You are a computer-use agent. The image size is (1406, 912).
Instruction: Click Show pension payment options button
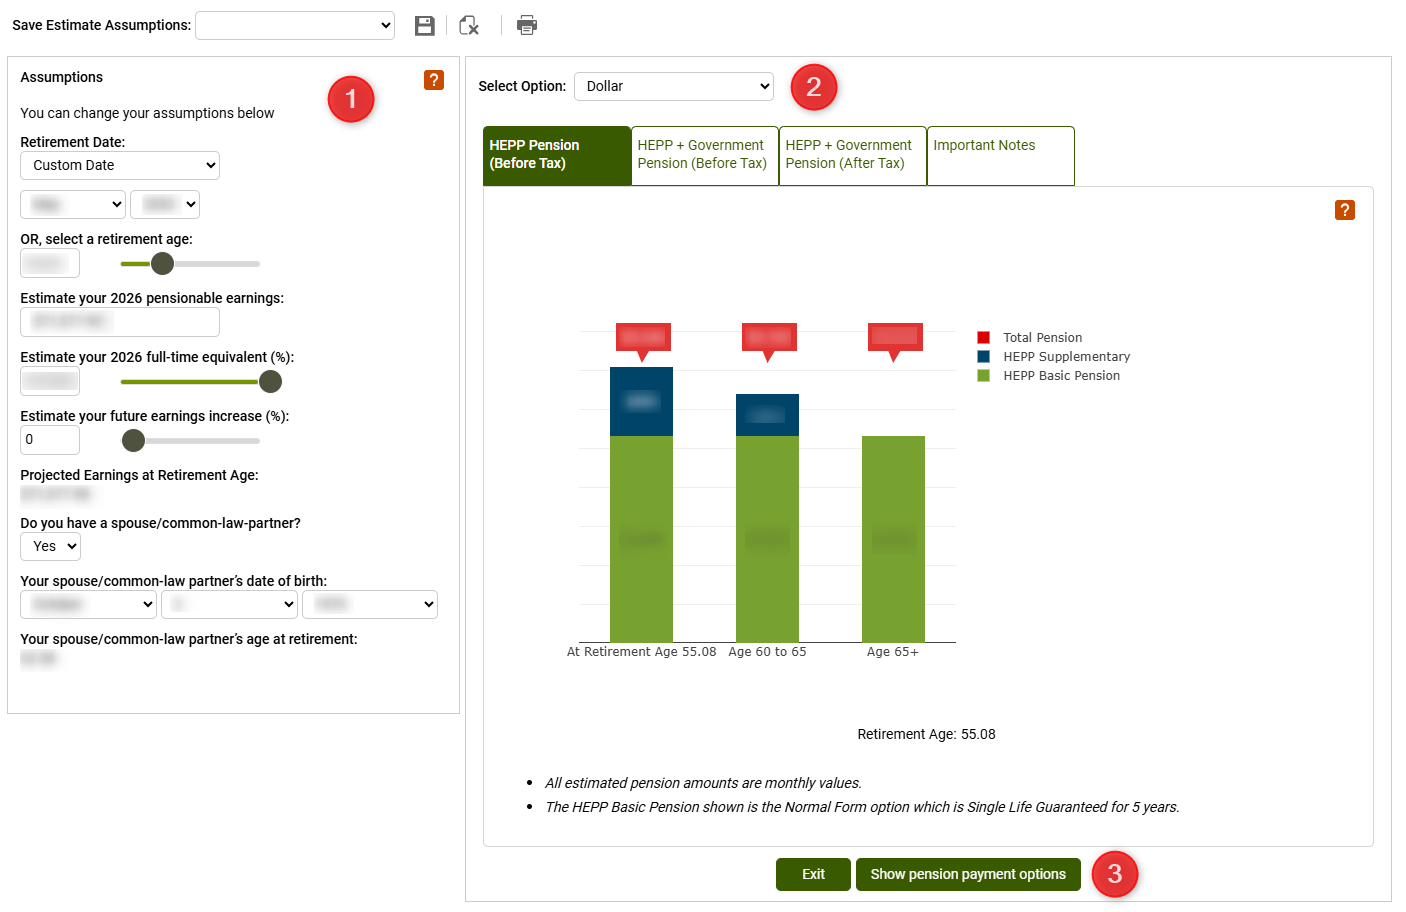tap(968, 875)
